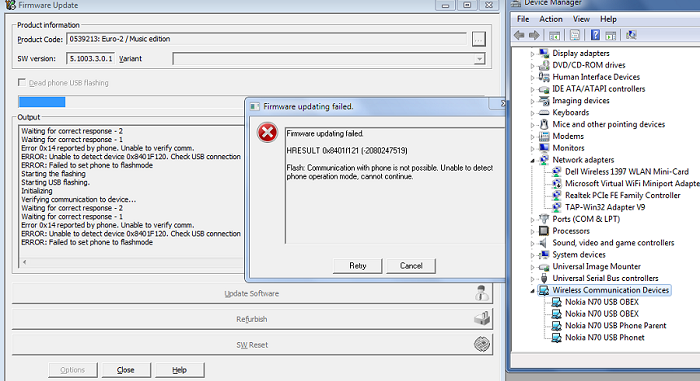Click the Imaging devices category icon
This screenshot has width=700, height=381.
tap(544, 100)
